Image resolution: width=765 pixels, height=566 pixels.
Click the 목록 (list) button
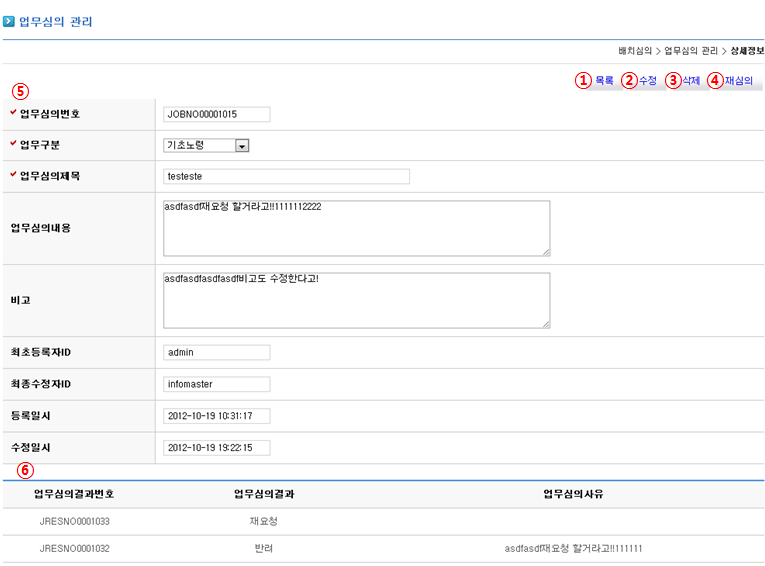click(604, 81)
